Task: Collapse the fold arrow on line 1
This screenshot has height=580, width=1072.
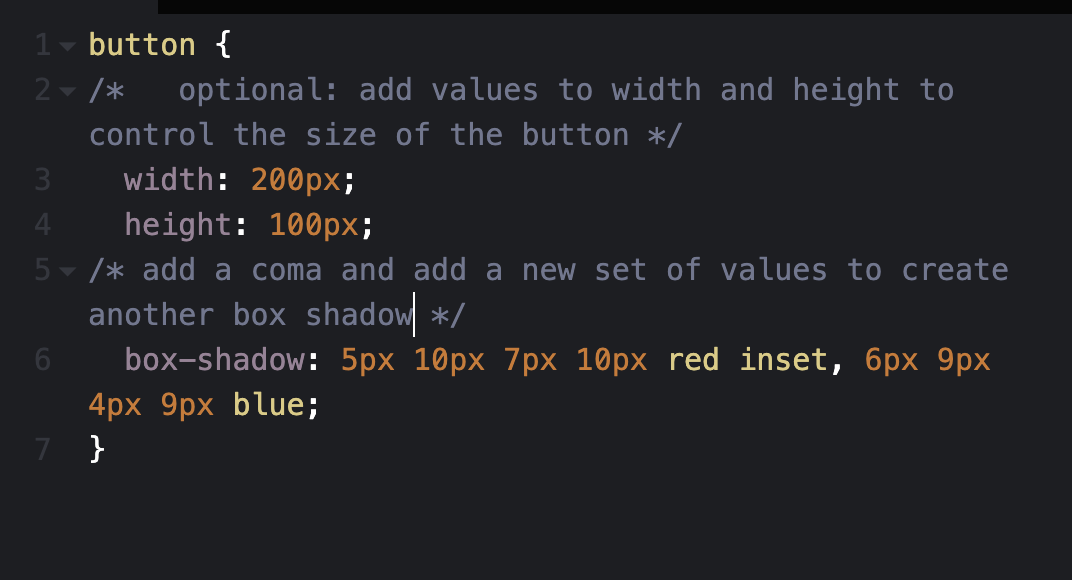Action: (x=68, y=46)
